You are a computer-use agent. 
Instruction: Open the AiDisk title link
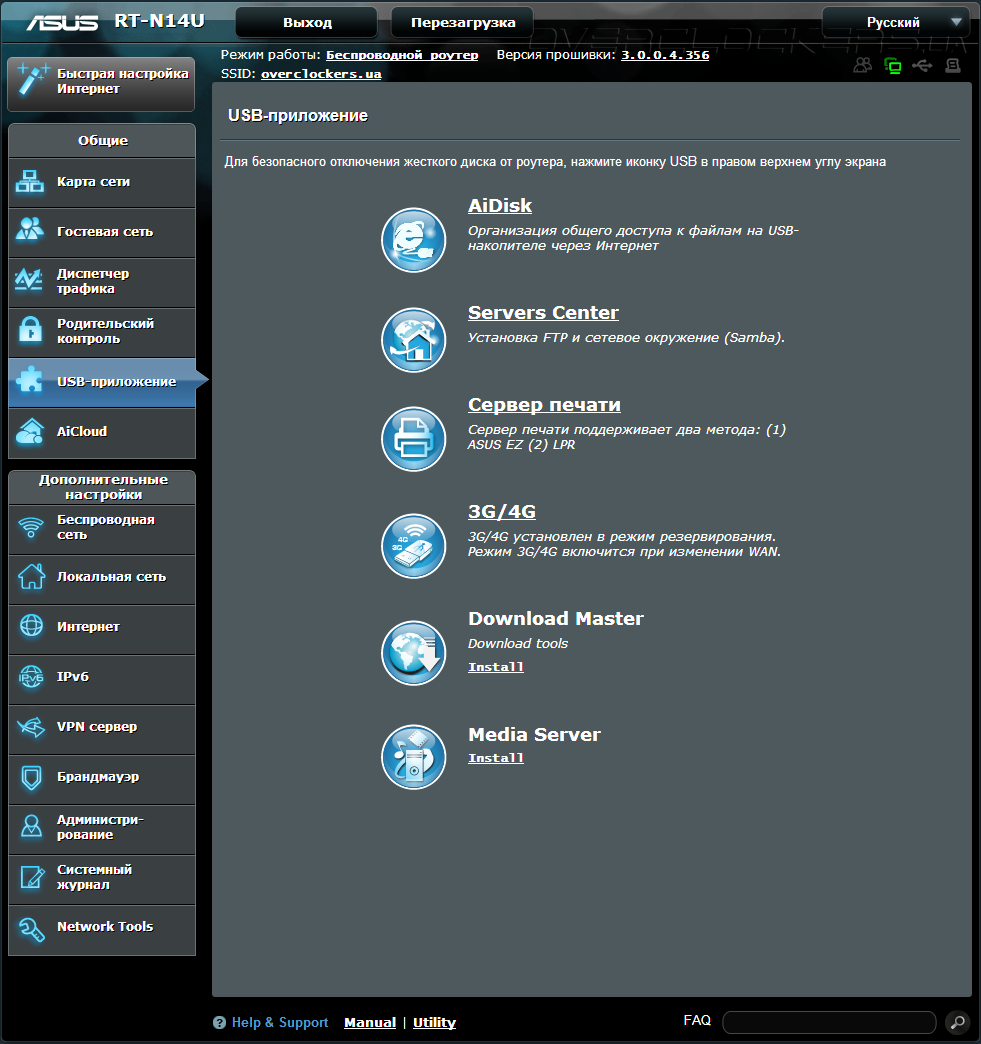(499, 206)
